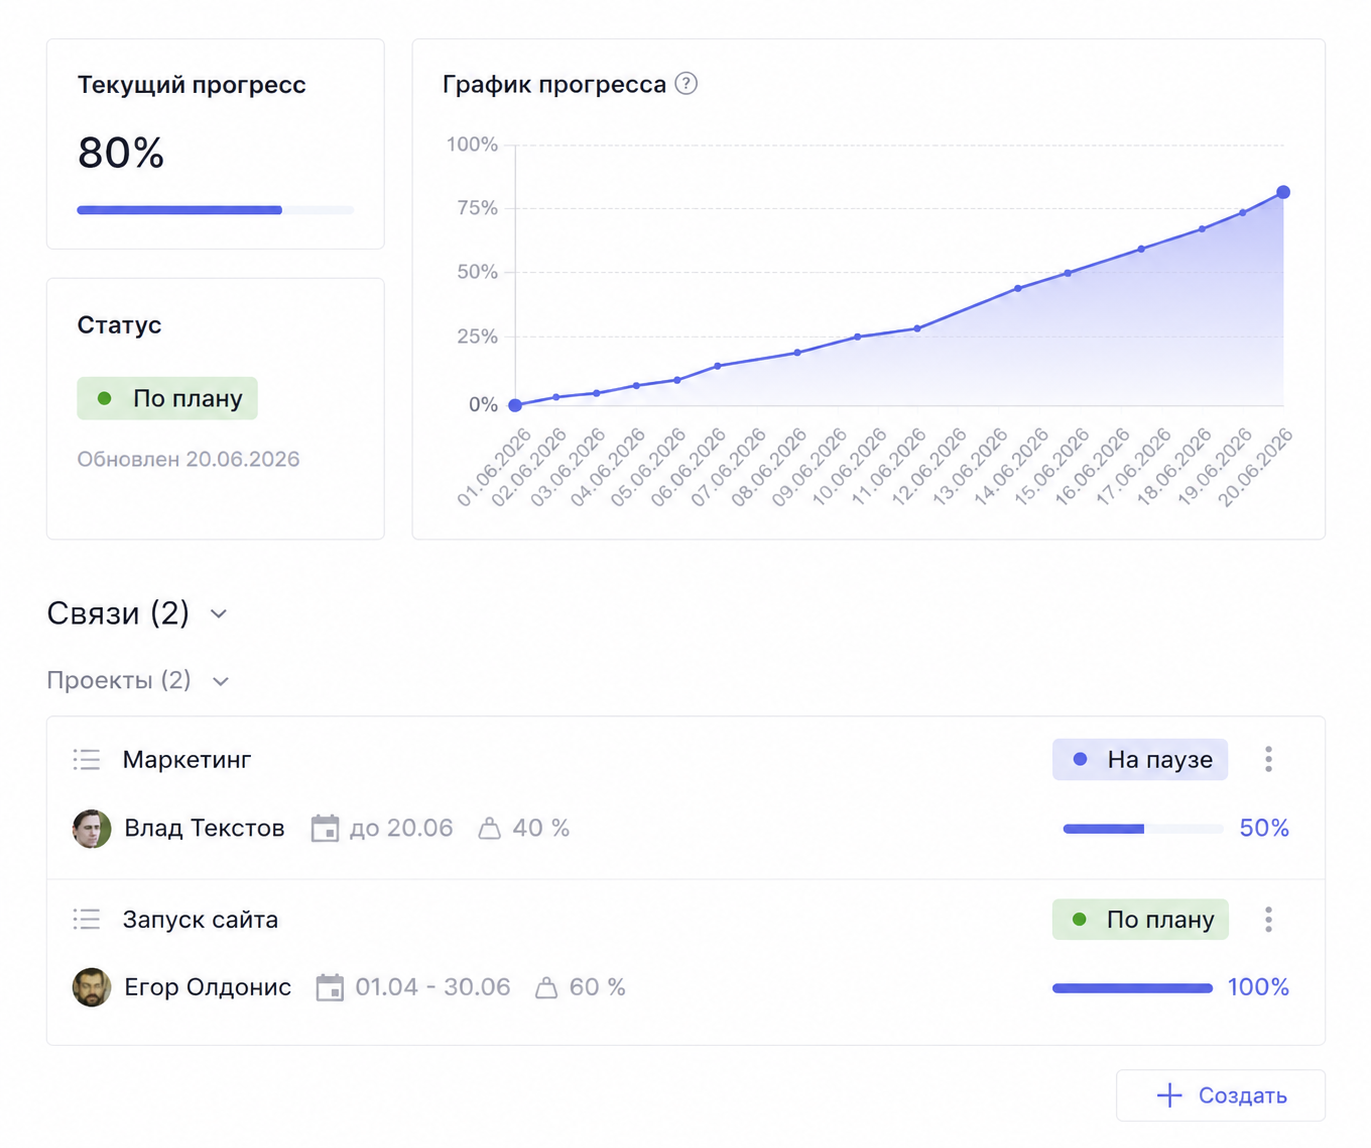Click the deadline text до 20.06

click(x=401, y=828)
